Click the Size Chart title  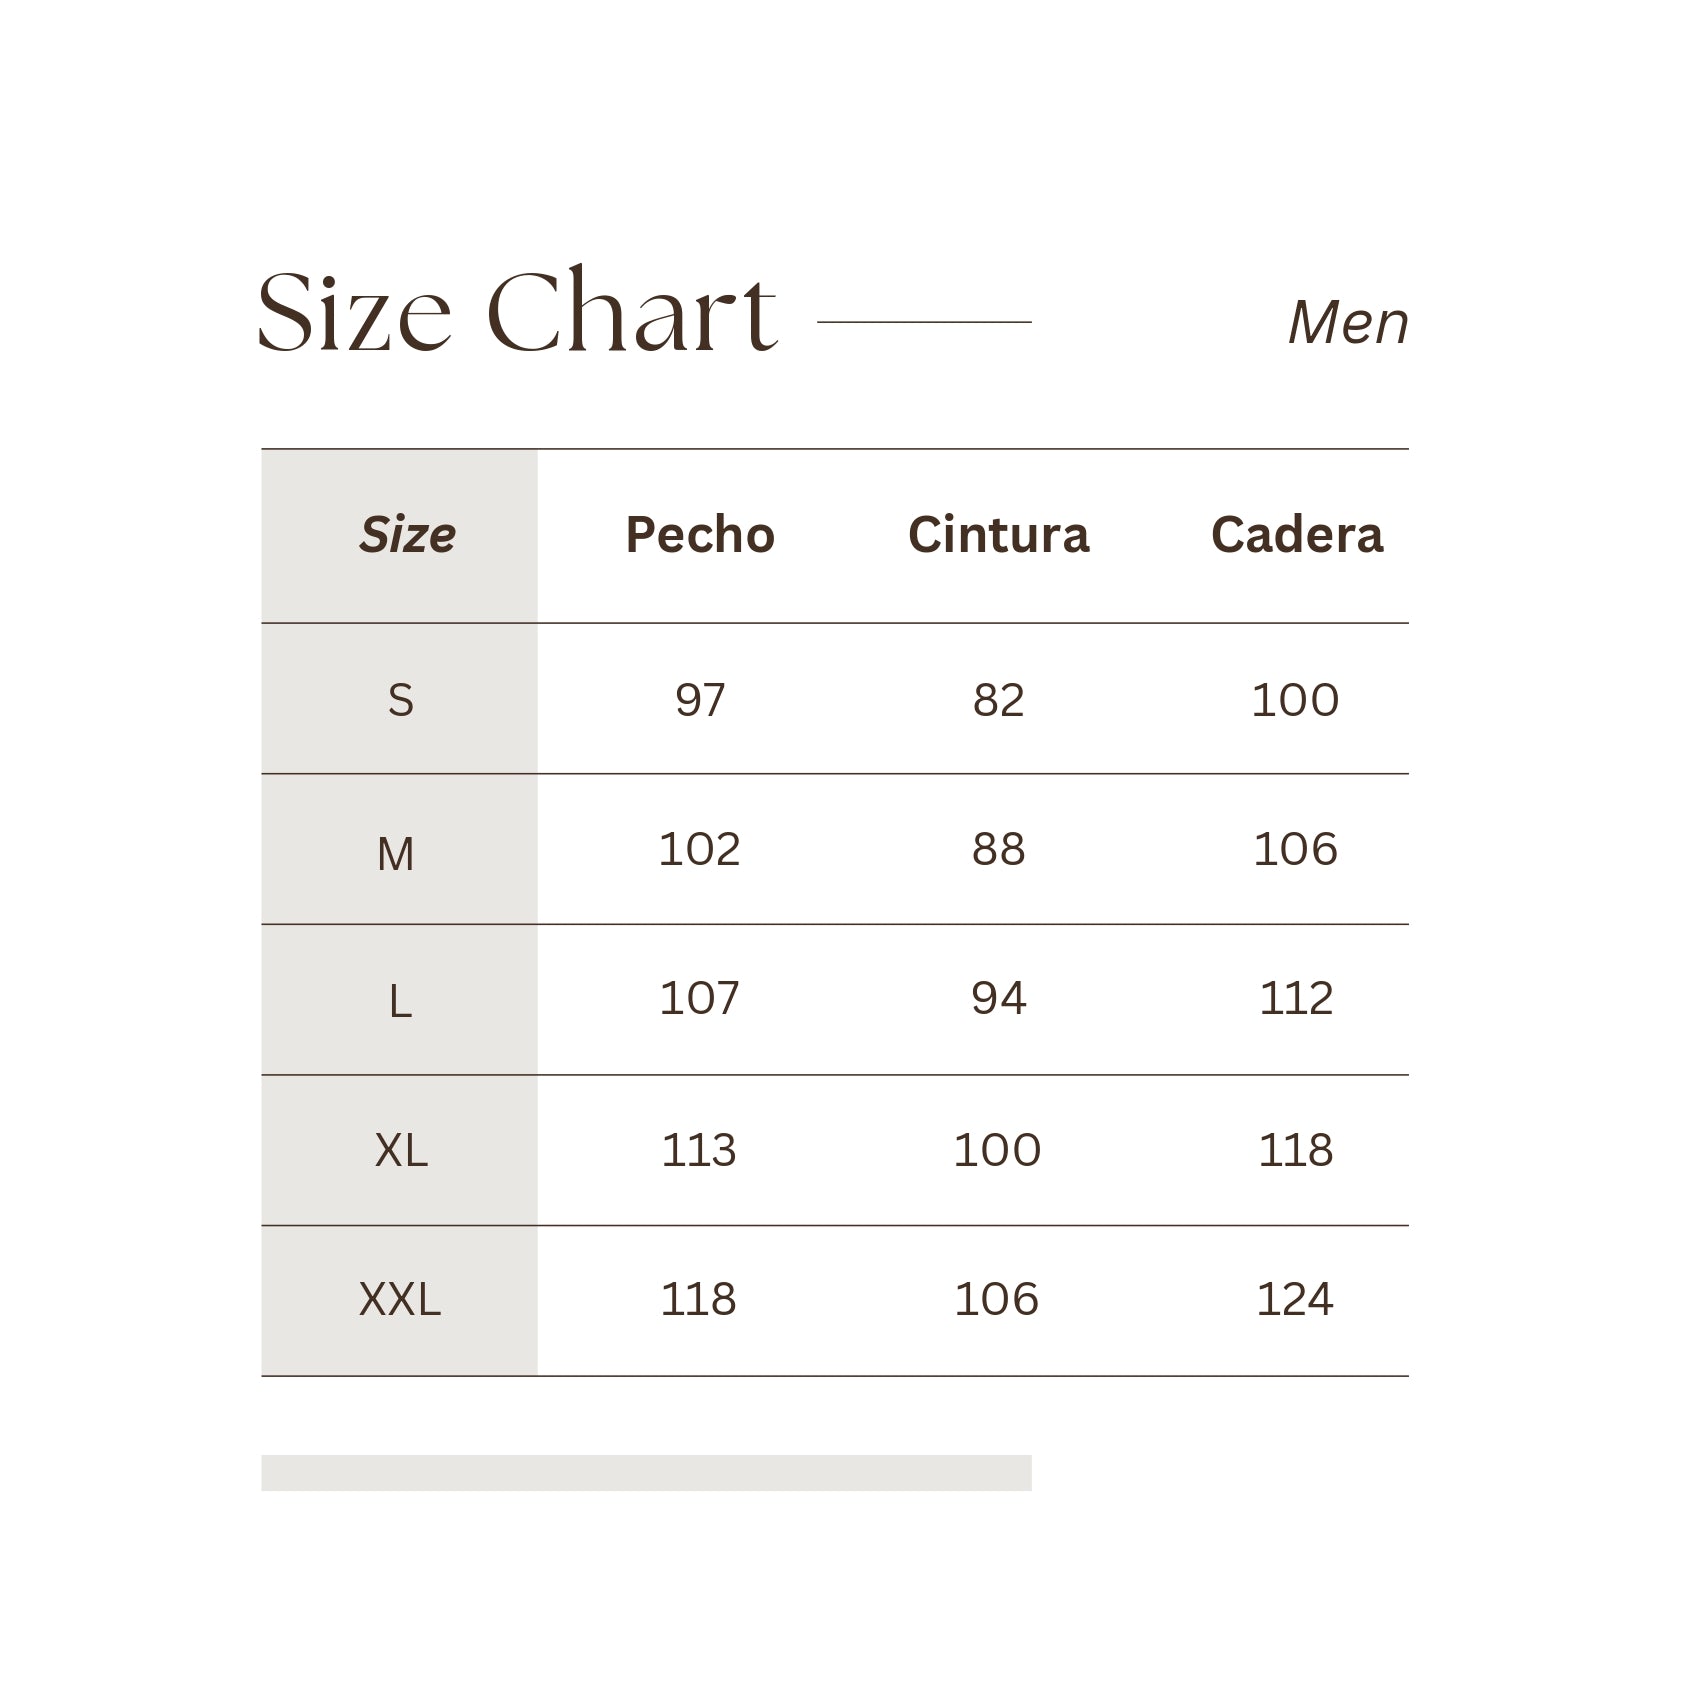tap(516, 313)
